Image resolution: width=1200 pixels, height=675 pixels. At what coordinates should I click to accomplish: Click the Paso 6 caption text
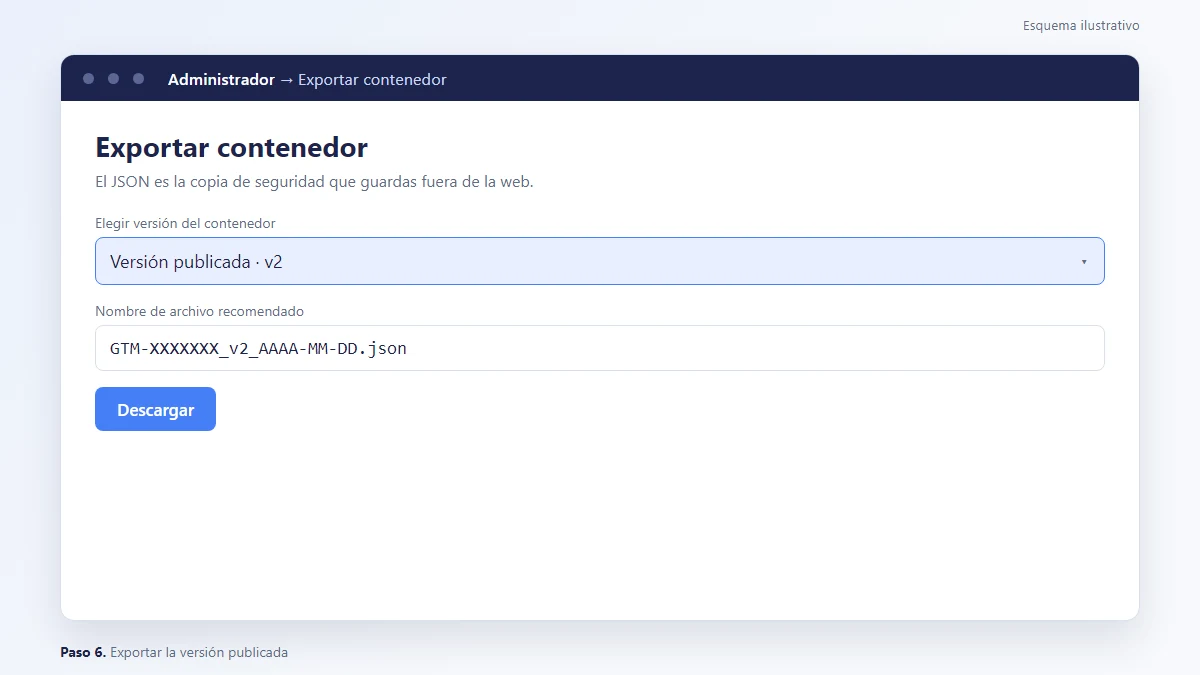coord(174,652)
